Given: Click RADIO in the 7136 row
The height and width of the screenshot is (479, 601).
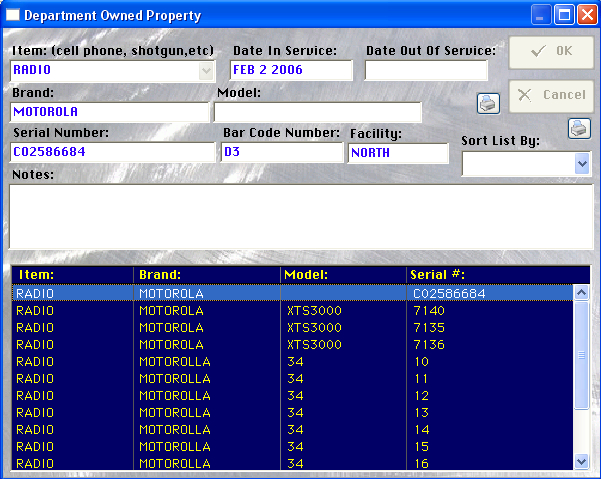Looking at the screenshot, I should (35, 344).
